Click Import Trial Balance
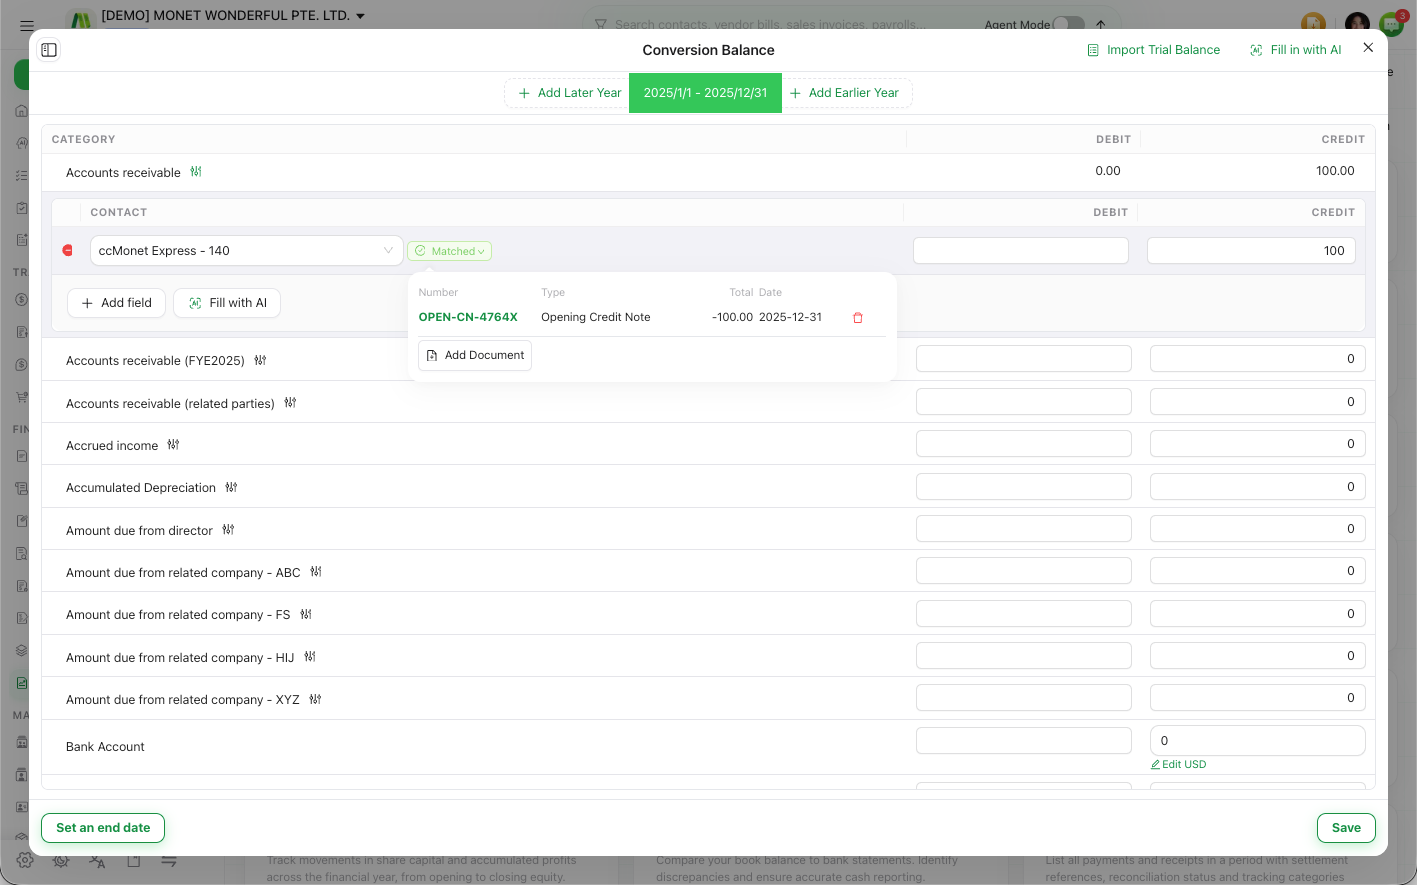The height and width of the screenshot is (885, 1417). [1153, 50]
